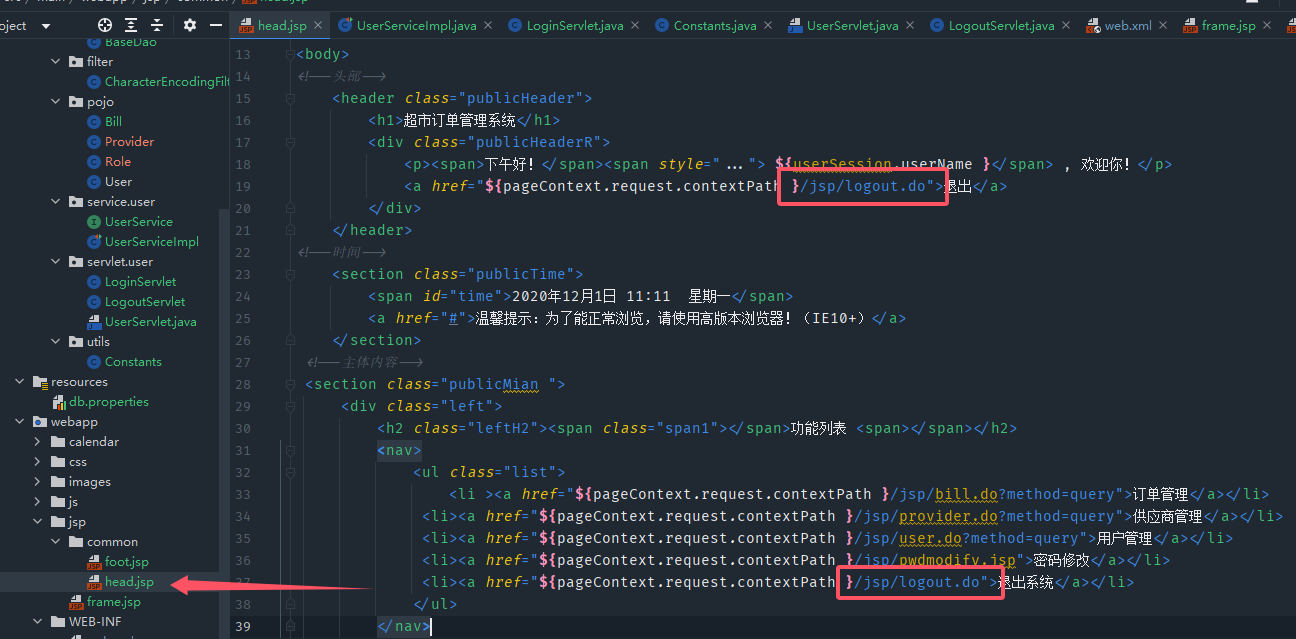Close the LoginServlet.java tab

click(636, 26)
